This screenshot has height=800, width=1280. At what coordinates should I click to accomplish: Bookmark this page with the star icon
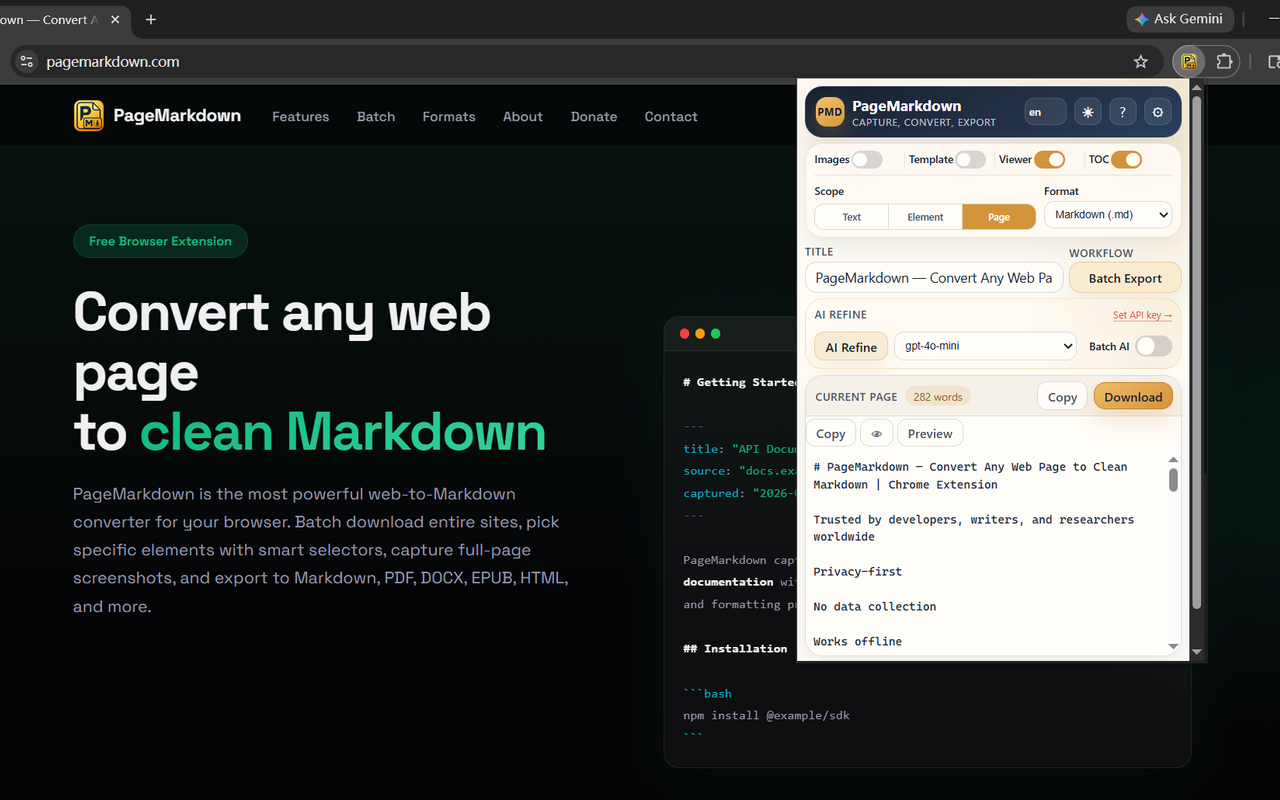coord(1141,62)
